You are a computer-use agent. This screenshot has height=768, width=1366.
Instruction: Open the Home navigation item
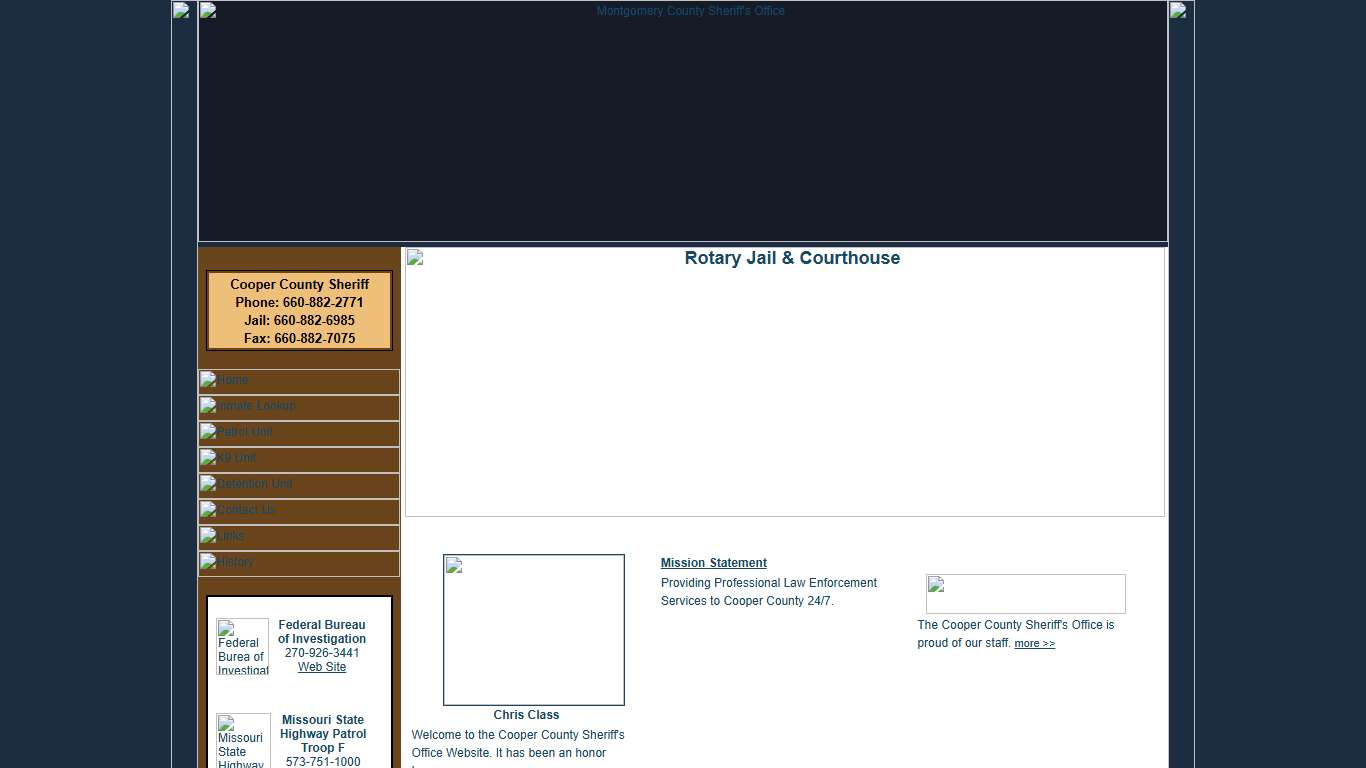pyautogui.click(x=298, y=381)
